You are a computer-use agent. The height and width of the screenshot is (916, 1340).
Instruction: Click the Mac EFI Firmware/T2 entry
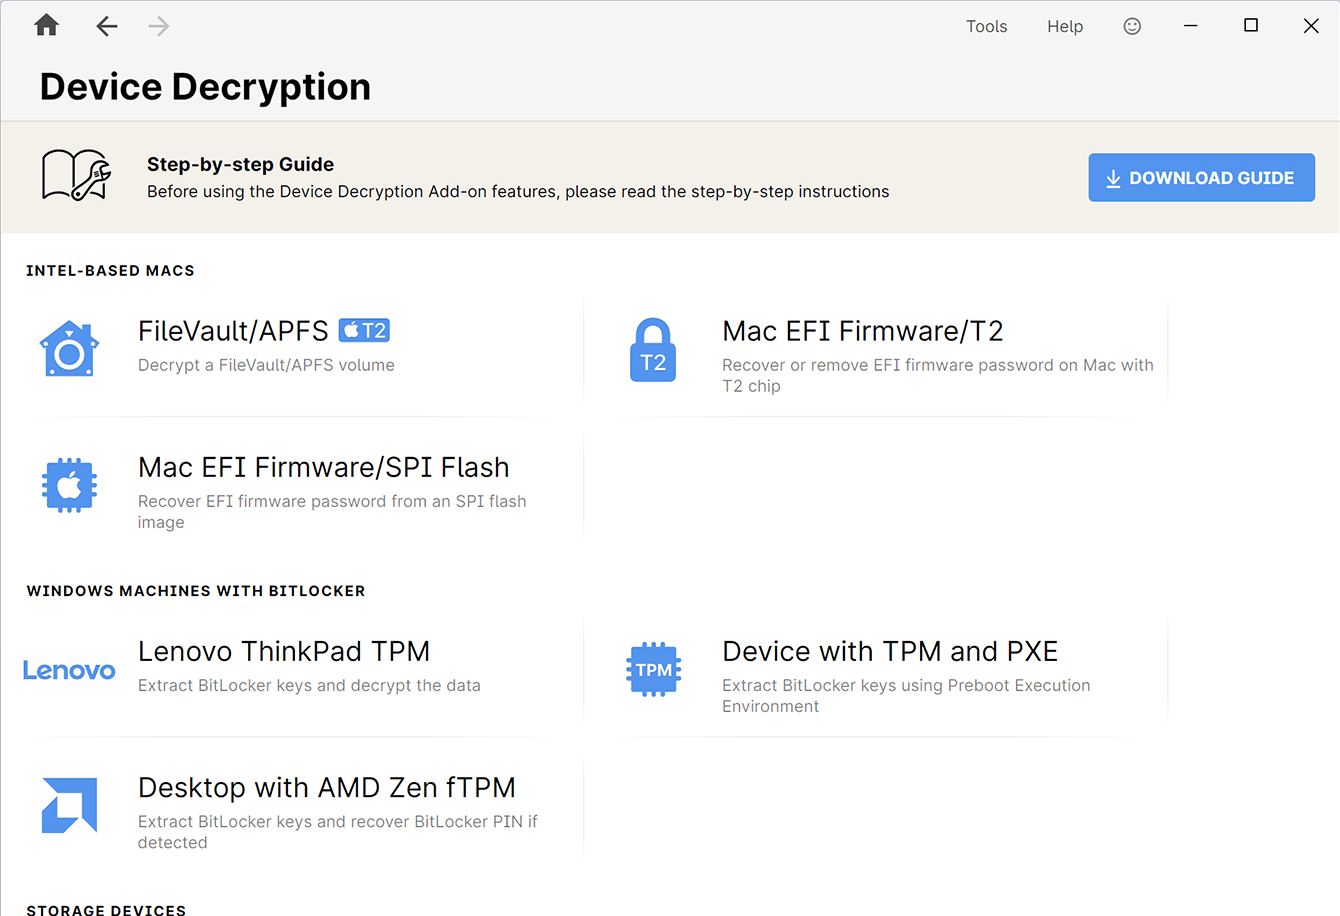862,330
